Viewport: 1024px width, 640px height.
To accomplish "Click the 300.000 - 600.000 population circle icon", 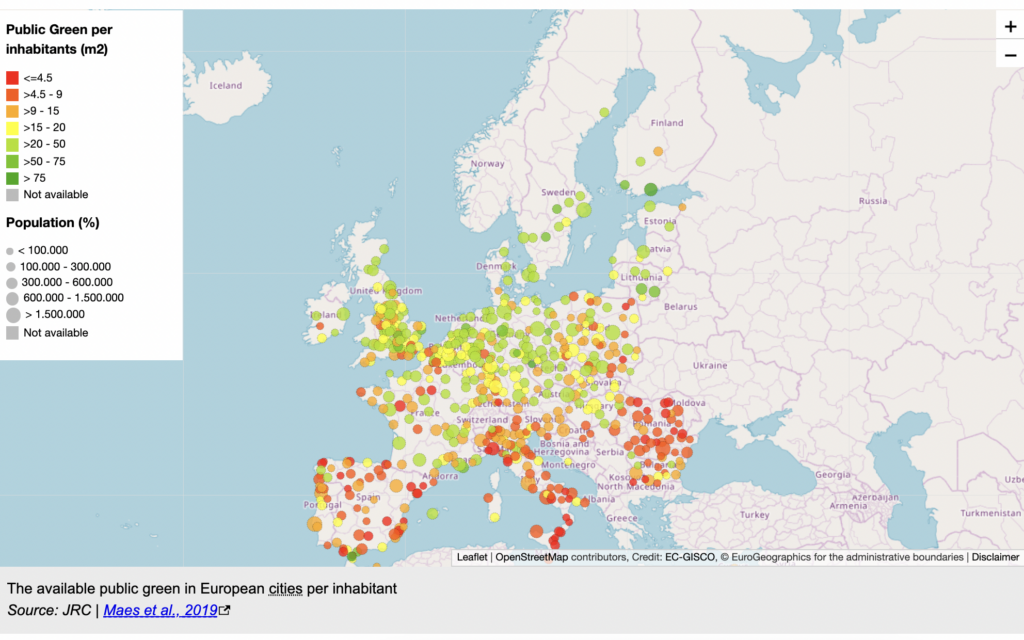I will (x=12, y=283).
